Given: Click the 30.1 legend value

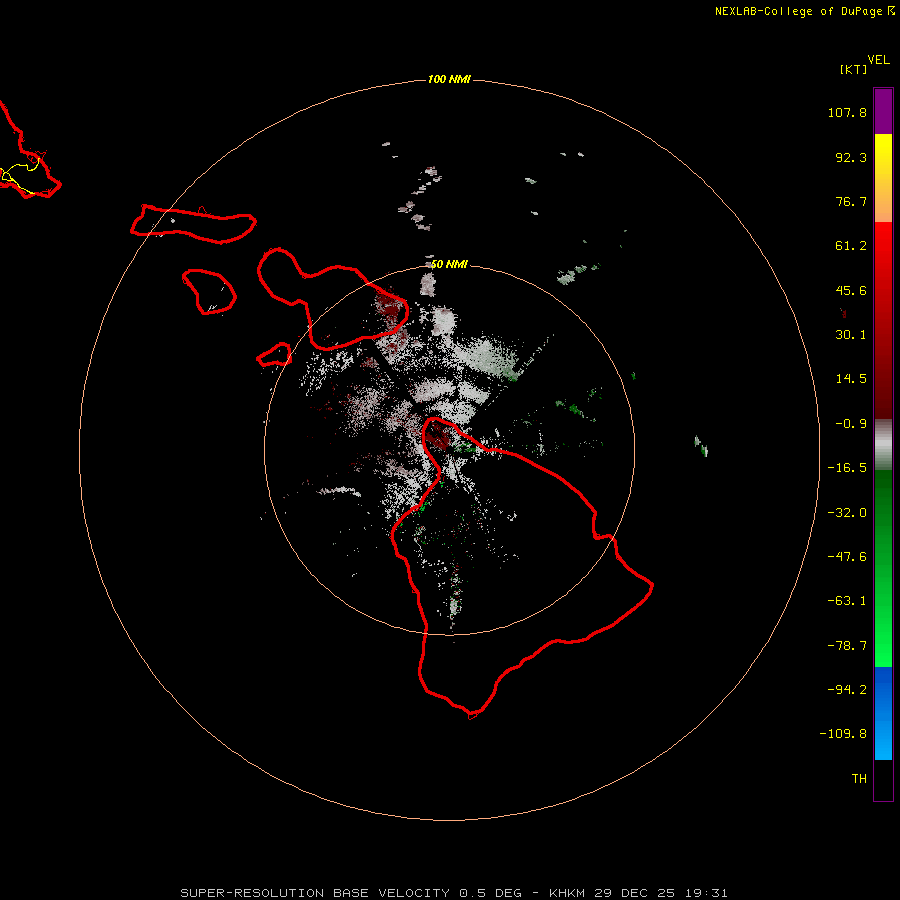Looking at the screenshot, I should click(x=851, y=335).
